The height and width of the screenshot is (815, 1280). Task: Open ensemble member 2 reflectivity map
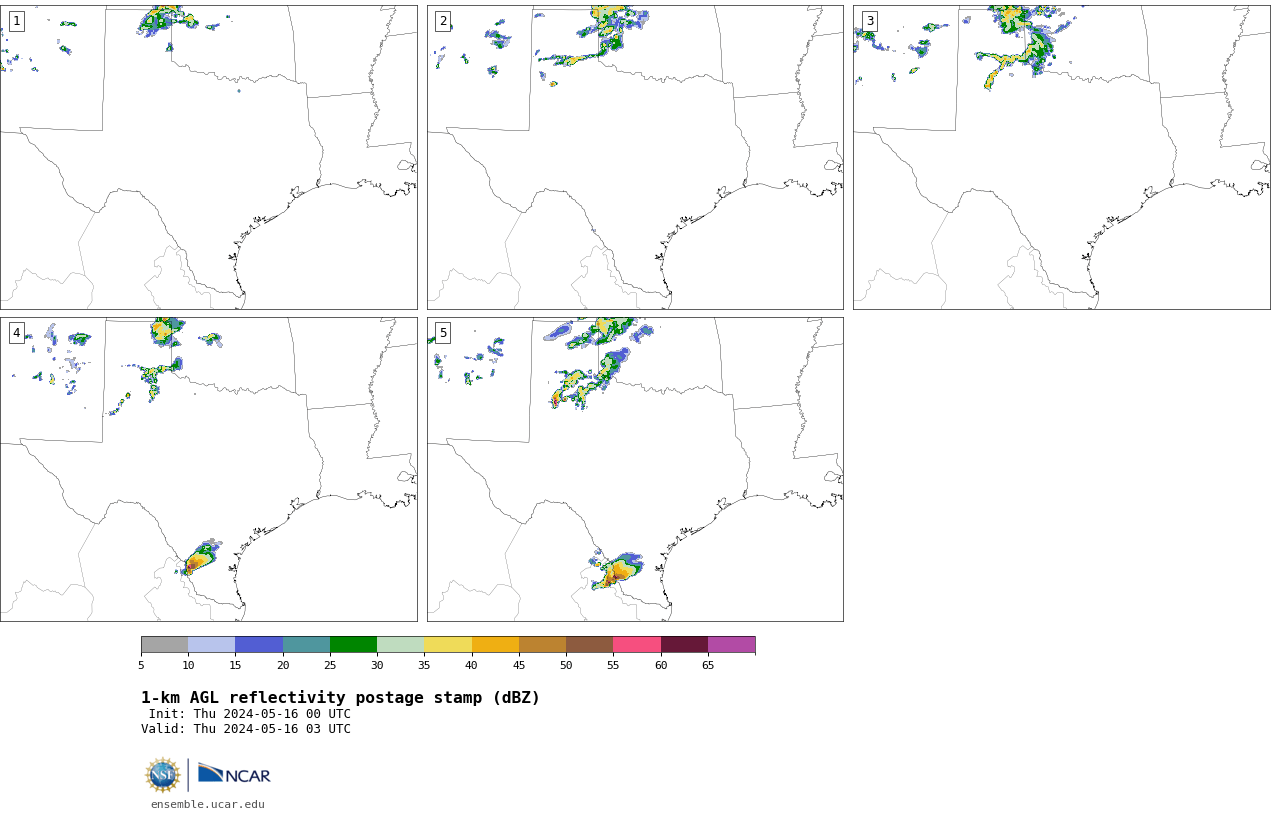tap(635, 157)
